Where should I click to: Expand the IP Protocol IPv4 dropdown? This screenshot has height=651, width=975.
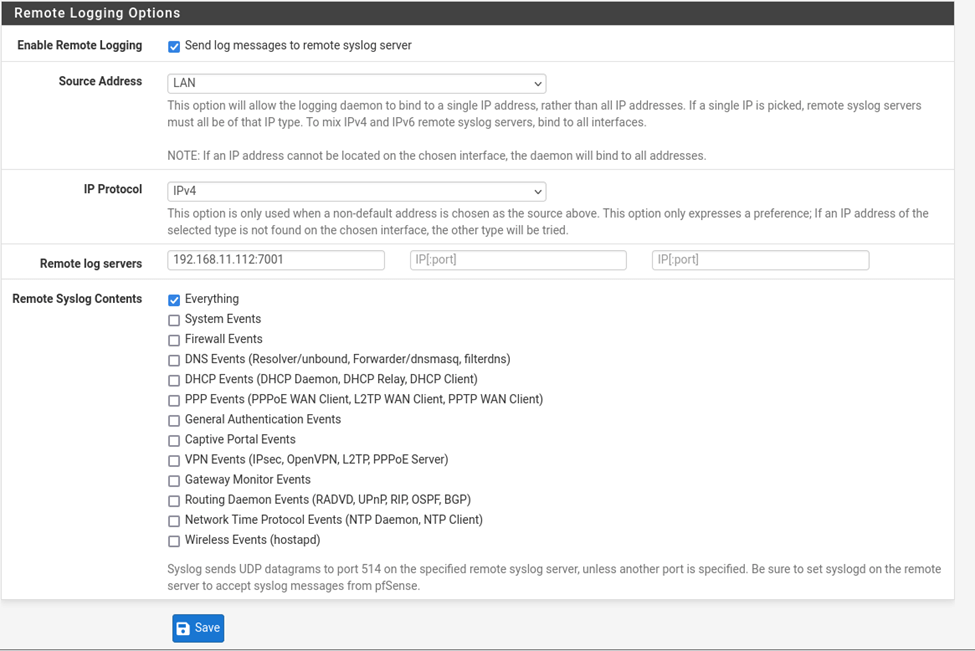pyautogui.click(x=356, y=191)
